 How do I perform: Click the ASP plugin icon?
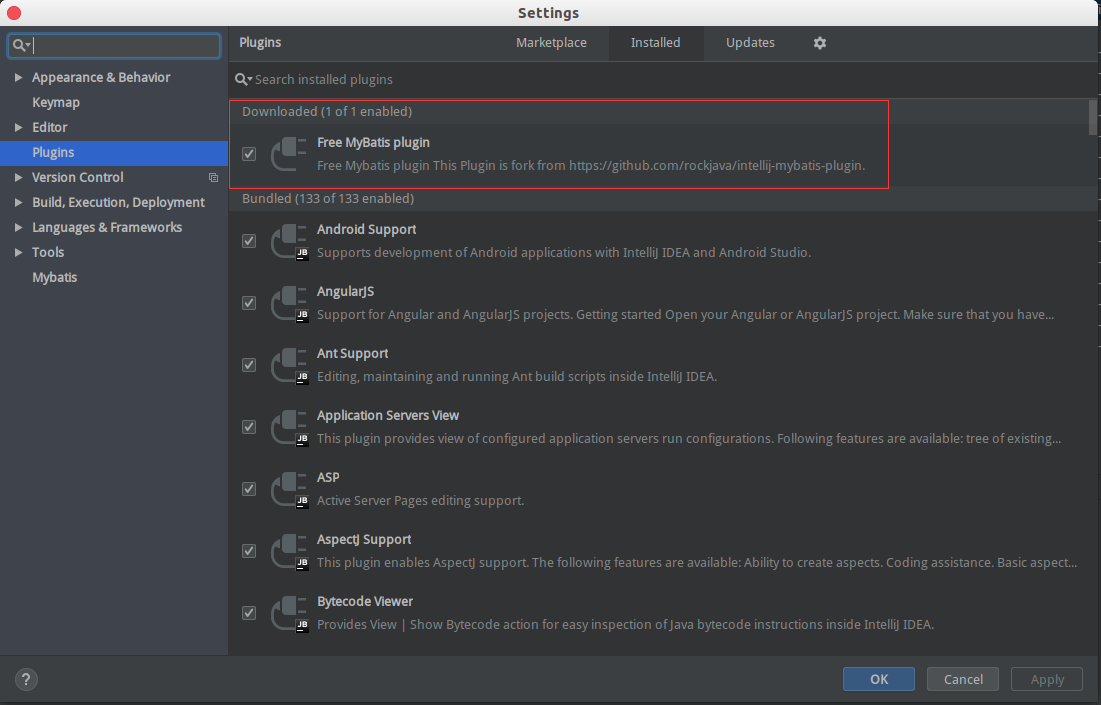point(289,488)
